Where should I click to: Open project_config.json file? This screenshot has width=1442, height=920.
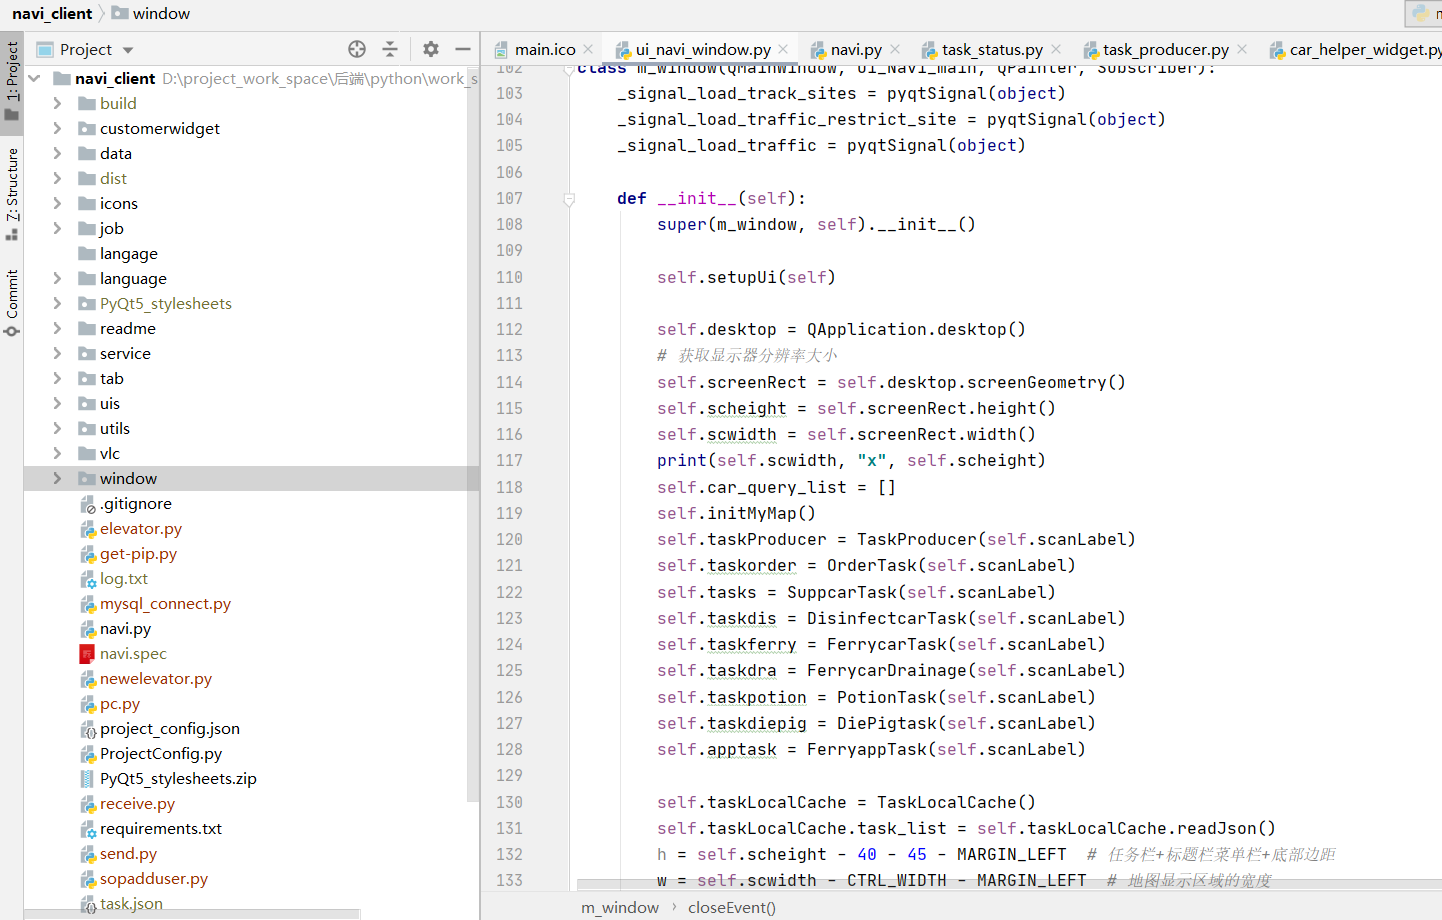[x=169, y=728]
